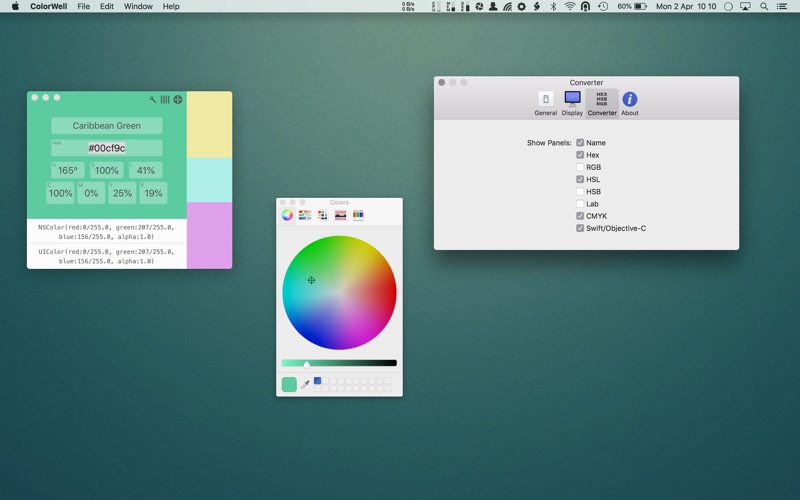Click the fan-shaped icon in menu bar

[507, 6]
